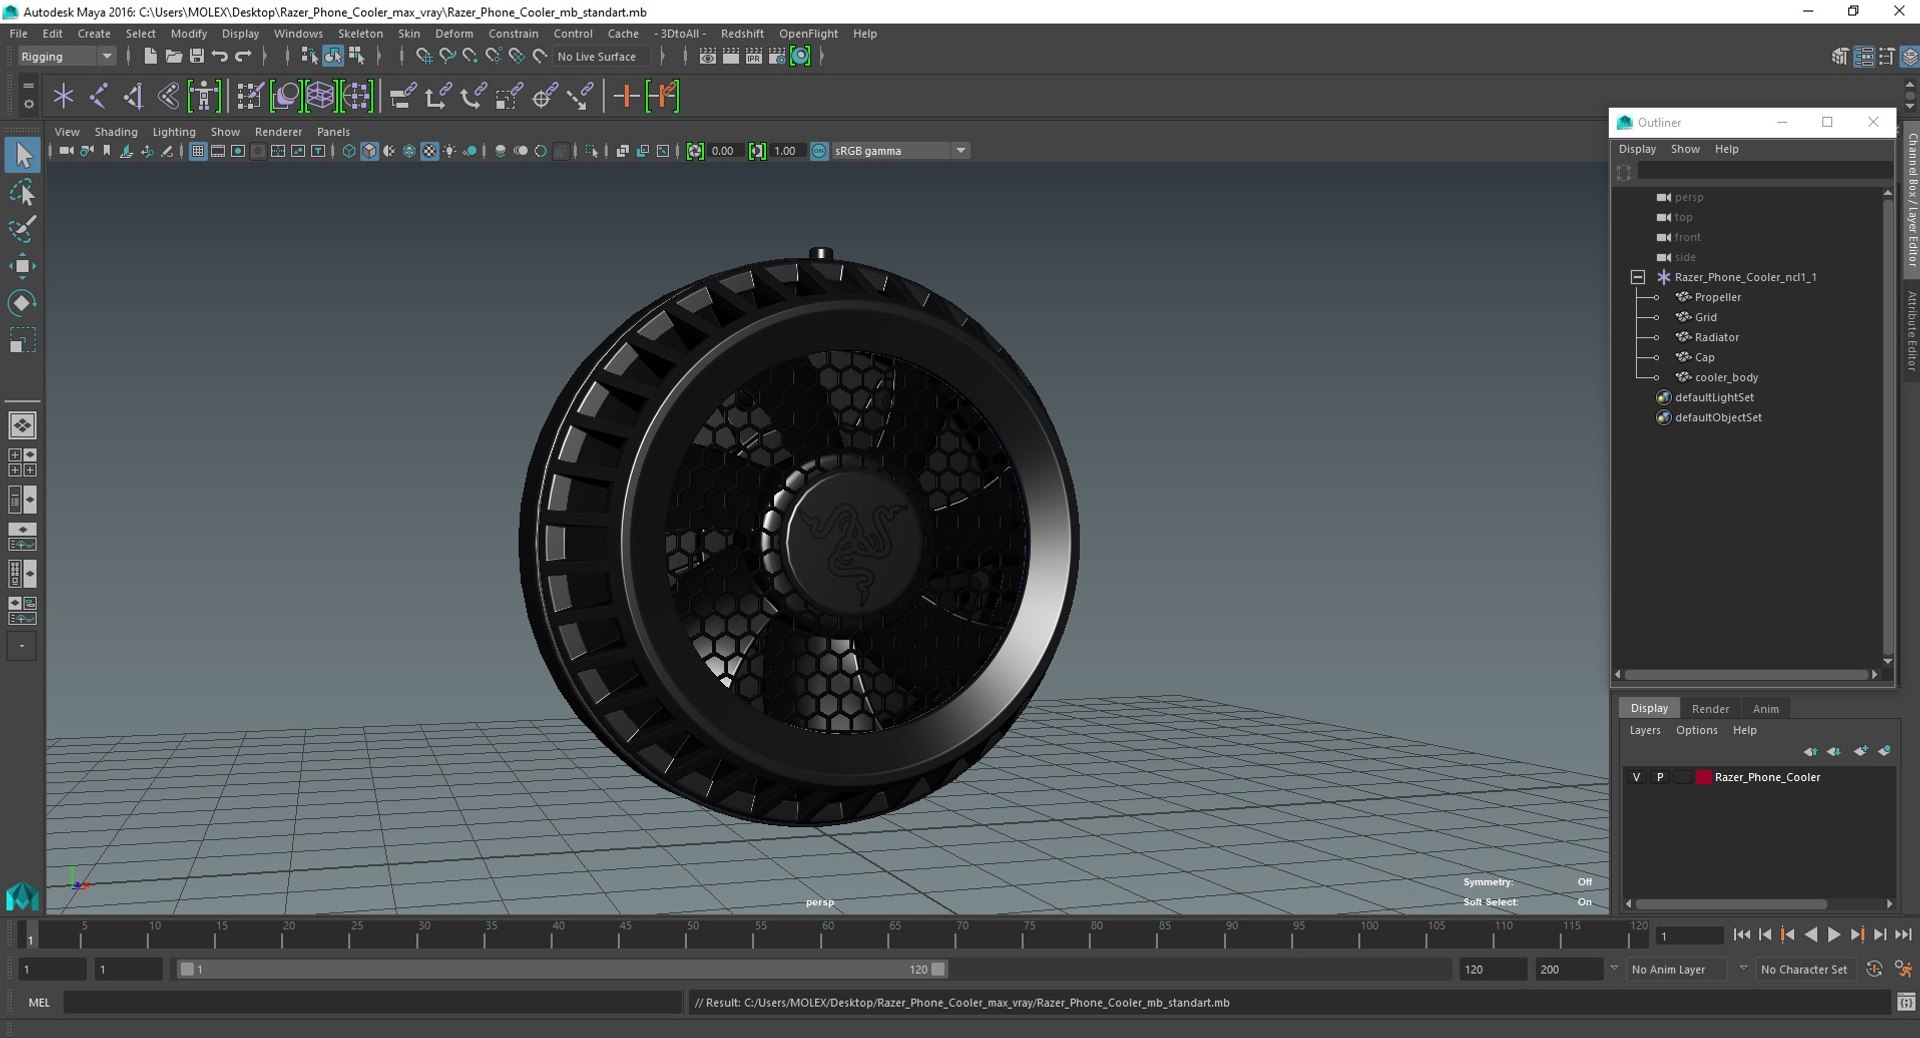Click the IPR render icon
Viewport: 1920px width, 1038px height.
(754, 56)
